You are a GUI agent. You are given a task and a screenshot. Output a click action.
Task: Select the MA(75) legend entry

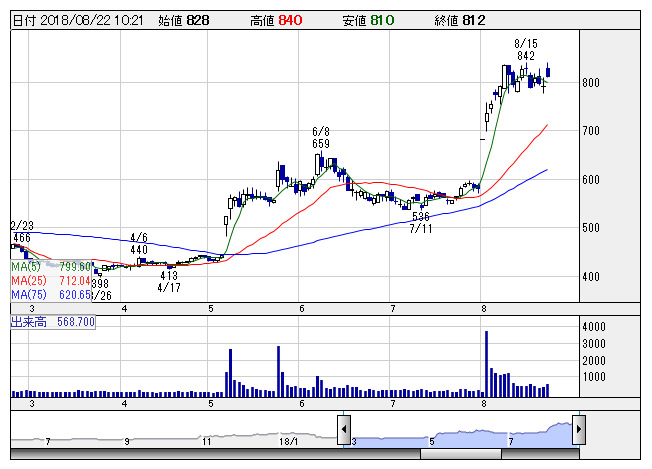[50, 295]
